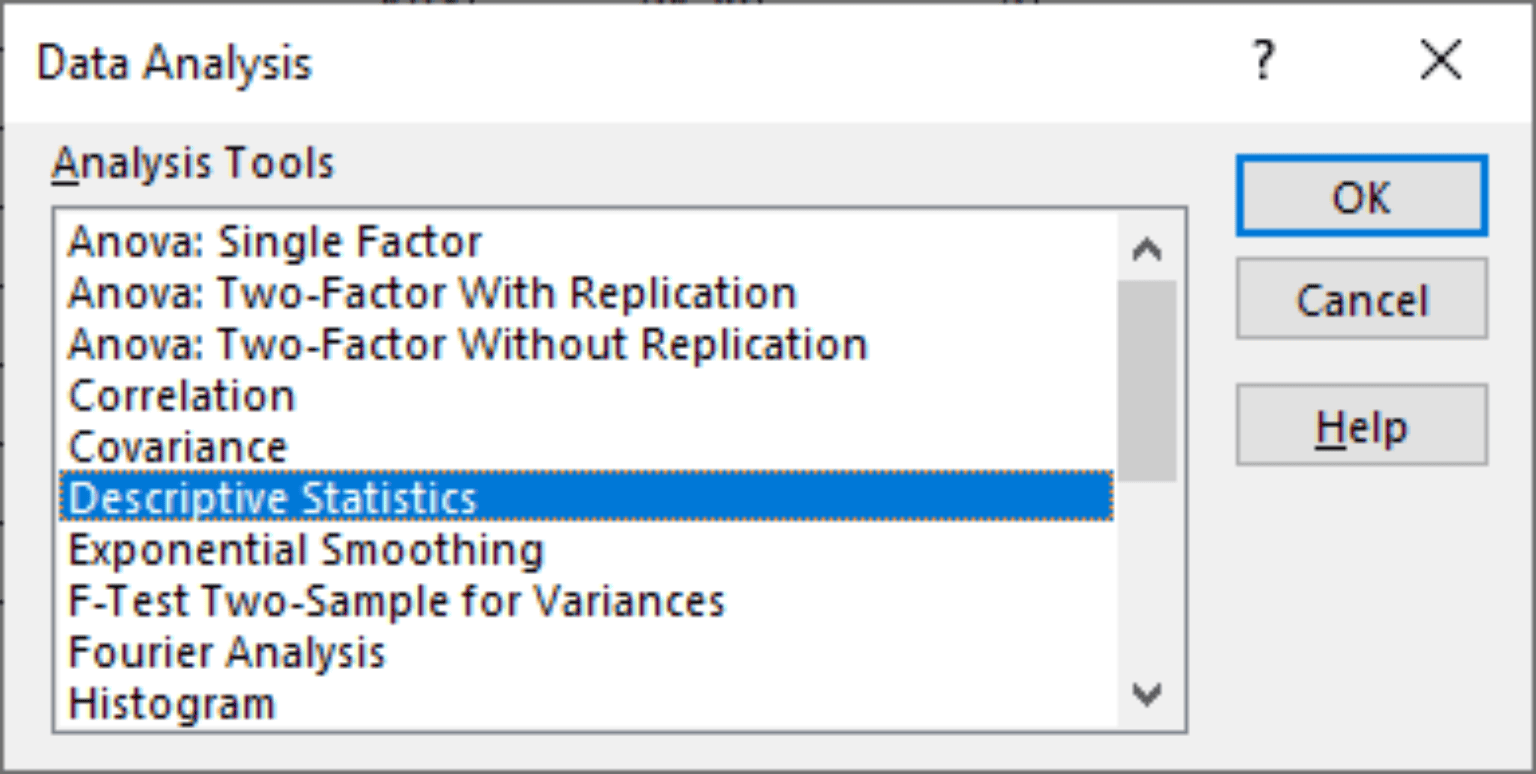Close the Data Analysis dialog
Screen dimensions: 1536x774
pos(1440,60)
